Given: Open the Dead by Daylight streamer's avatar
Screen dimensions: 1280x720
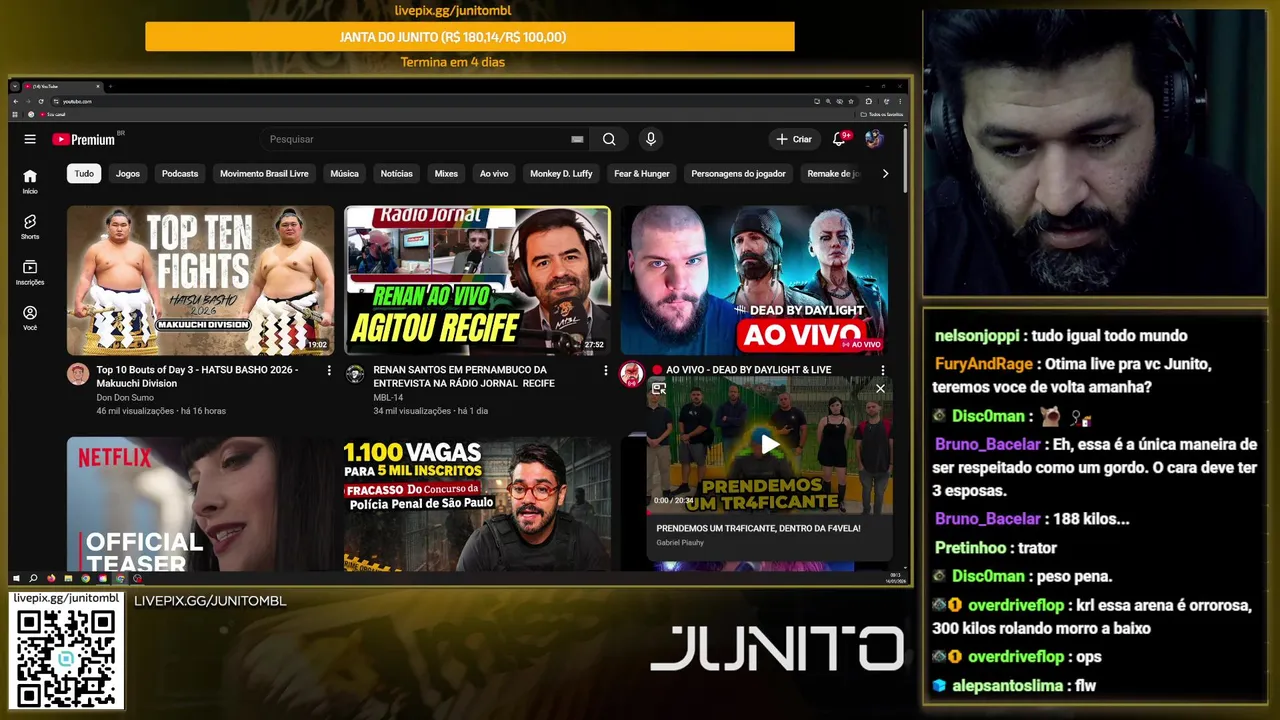Looking at the screenshot, I should point(631,374).
